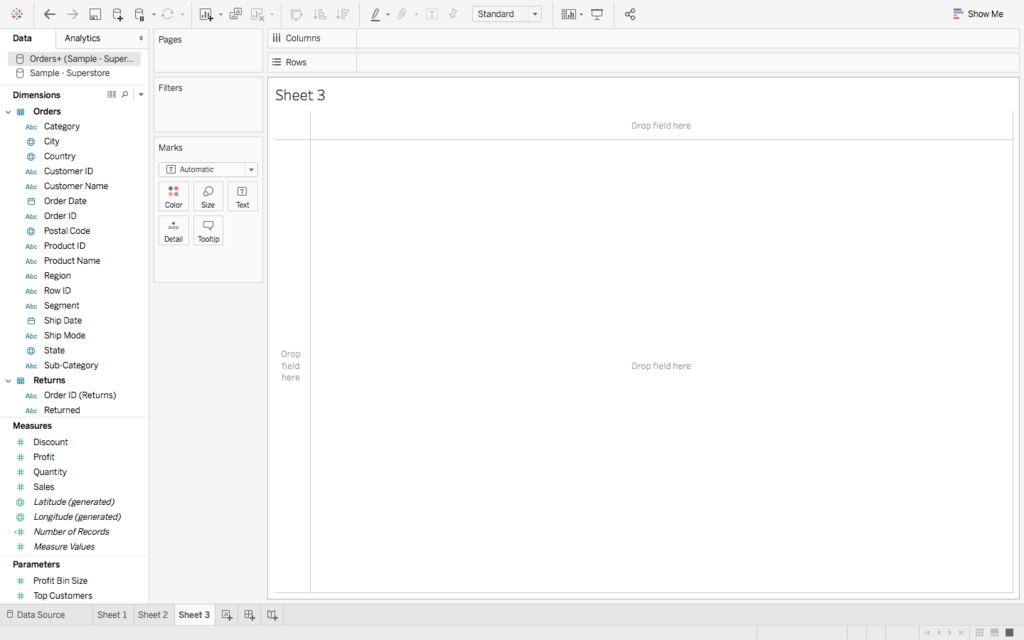Show the sheet sorter grid view icon
The width and height of the screenshot is (1024, 640).
point(980,632)
